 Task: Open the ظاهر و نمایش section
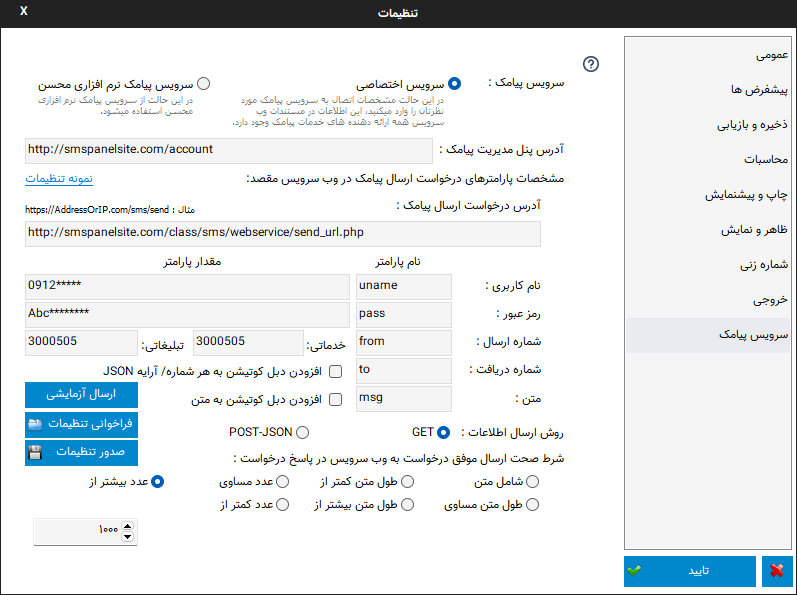coord(708,230)
